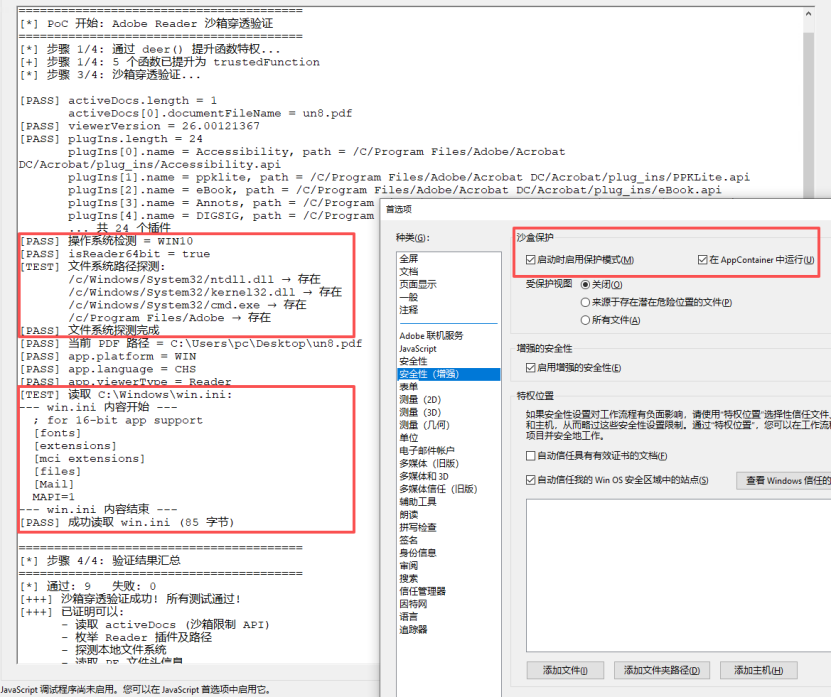This screenshot has height=697, width=831.
Task: Select 朗读 category
Action: coord(409,515)
